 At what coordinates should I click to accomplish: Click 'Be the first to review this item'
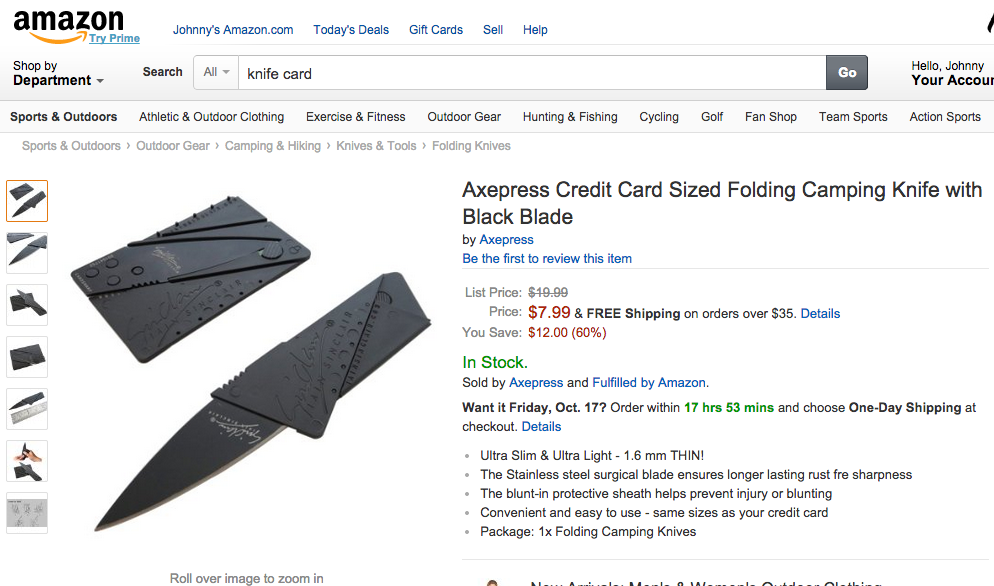(x=547, y=258)
